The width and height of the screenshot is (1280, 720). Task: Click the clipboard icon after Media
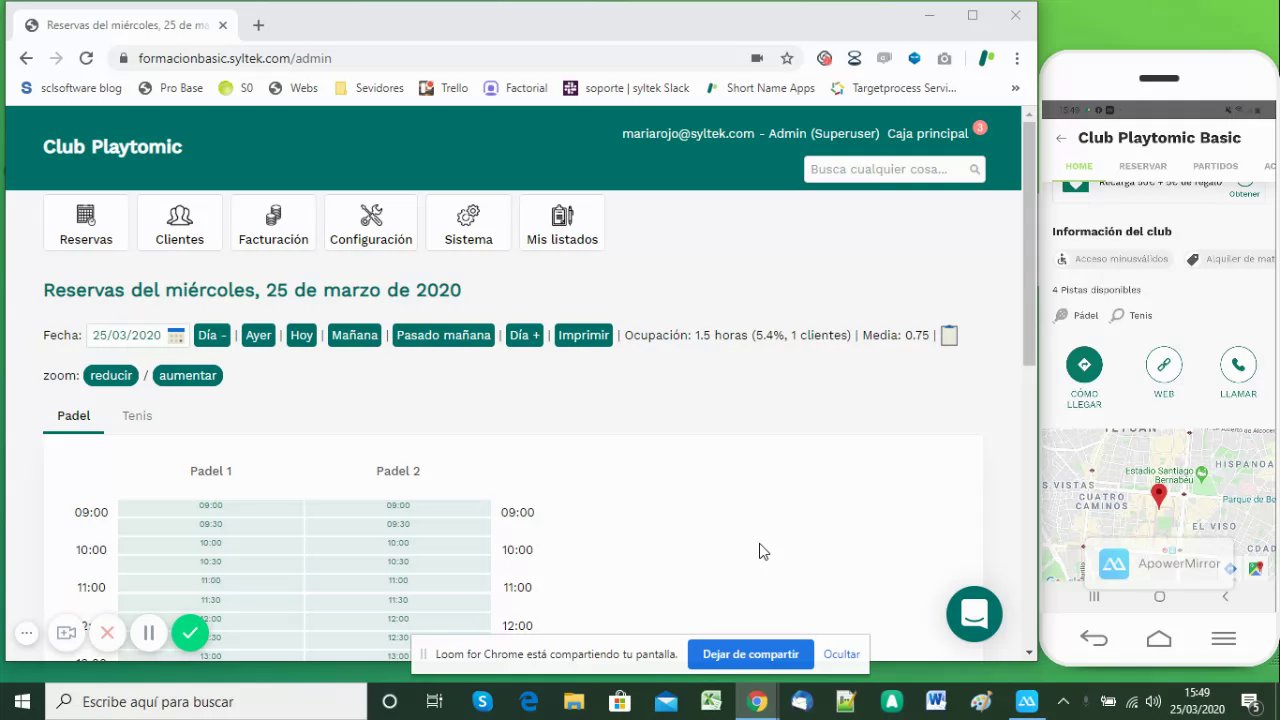[x=949, y=336]
